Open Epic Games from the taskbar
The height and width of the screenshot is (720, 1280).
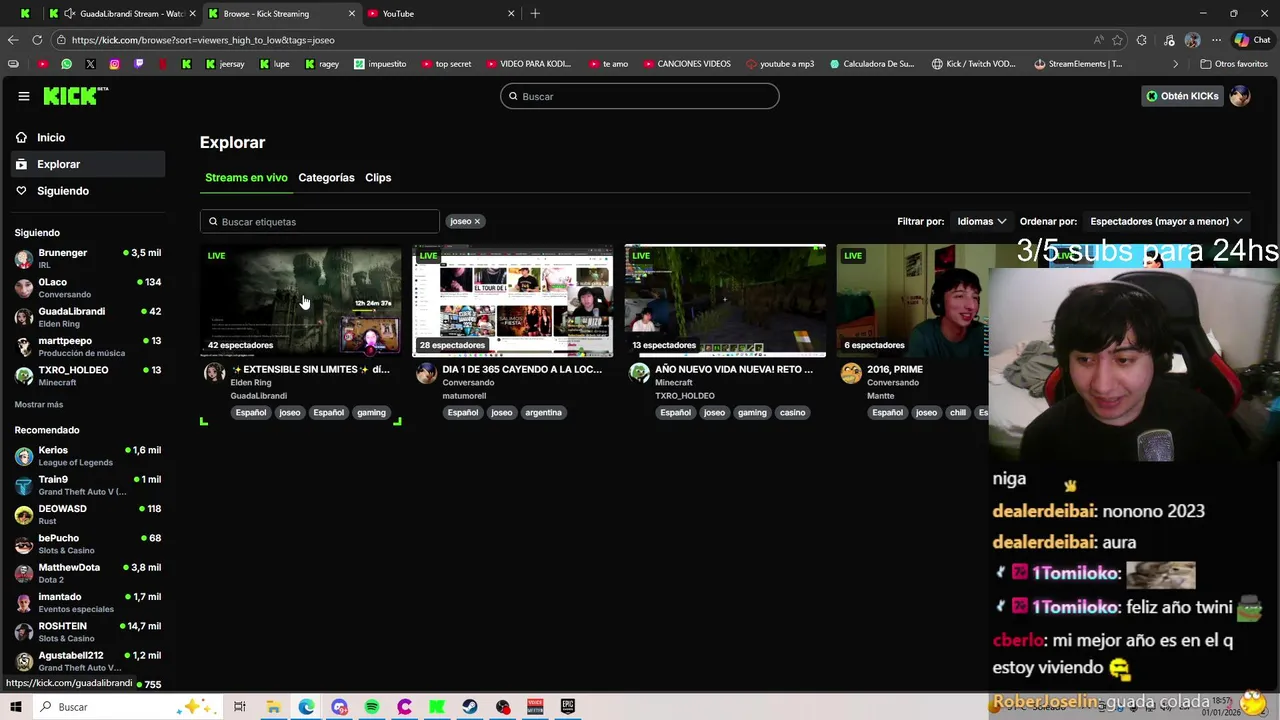pos(568,707)
